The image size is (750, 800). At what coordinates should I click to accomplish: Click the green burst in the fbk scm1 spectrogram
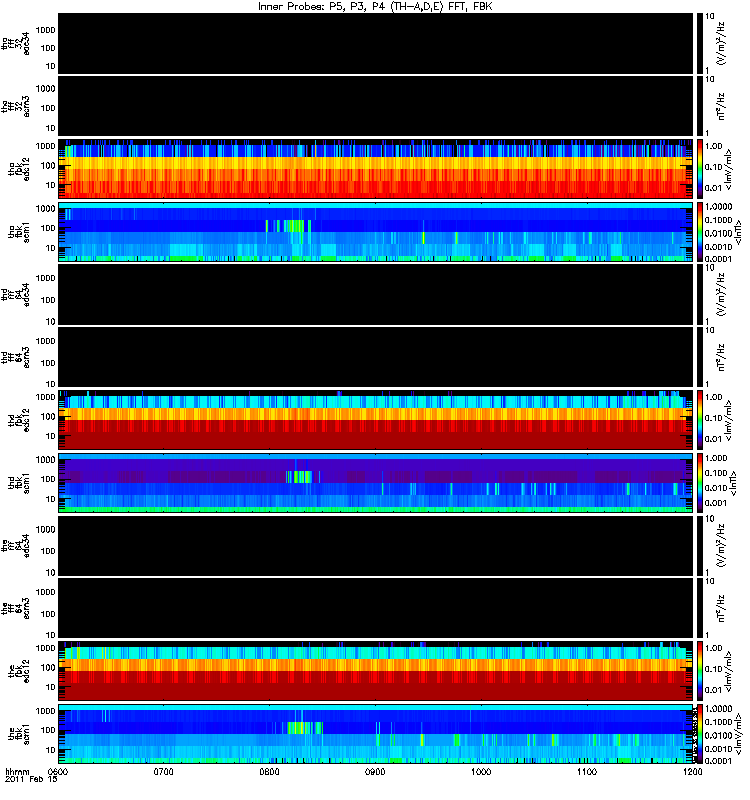(x=304, y=728)
